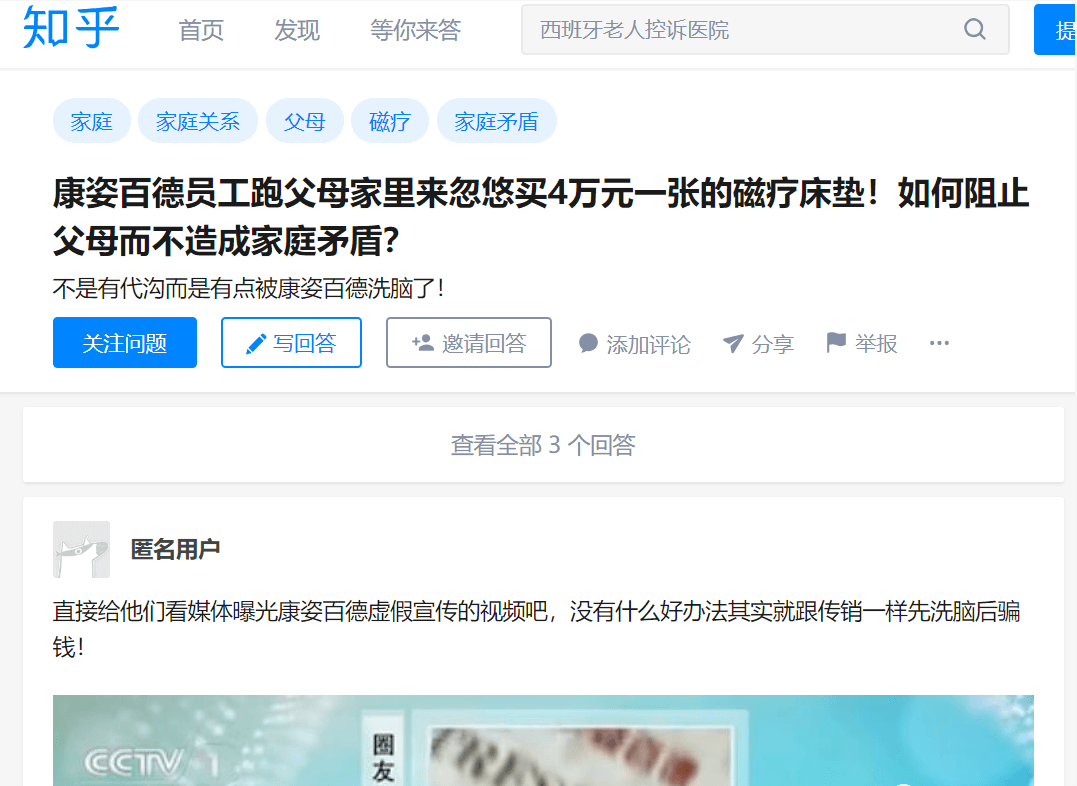This screenshot has height=786, width=1077.
Task: Click the flag report icon
Action: 835,342
